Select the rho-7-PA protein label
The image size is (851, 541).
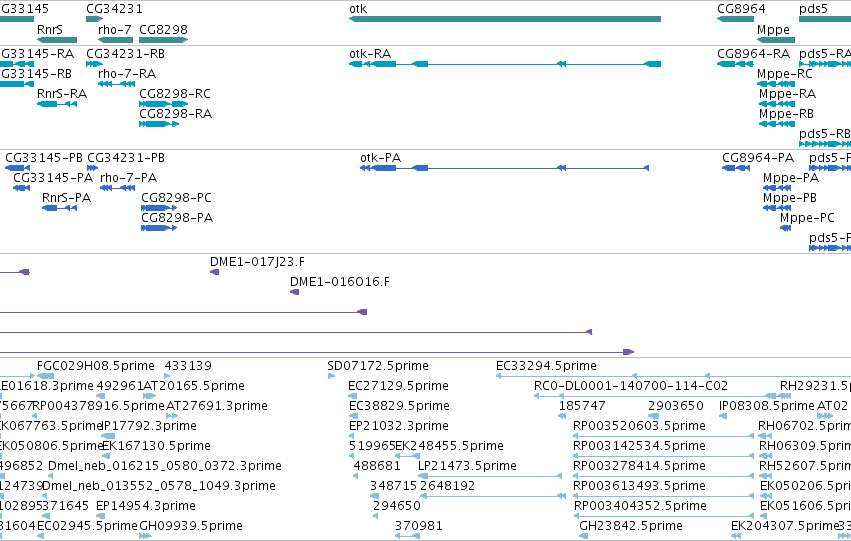(x=129, y=178)
